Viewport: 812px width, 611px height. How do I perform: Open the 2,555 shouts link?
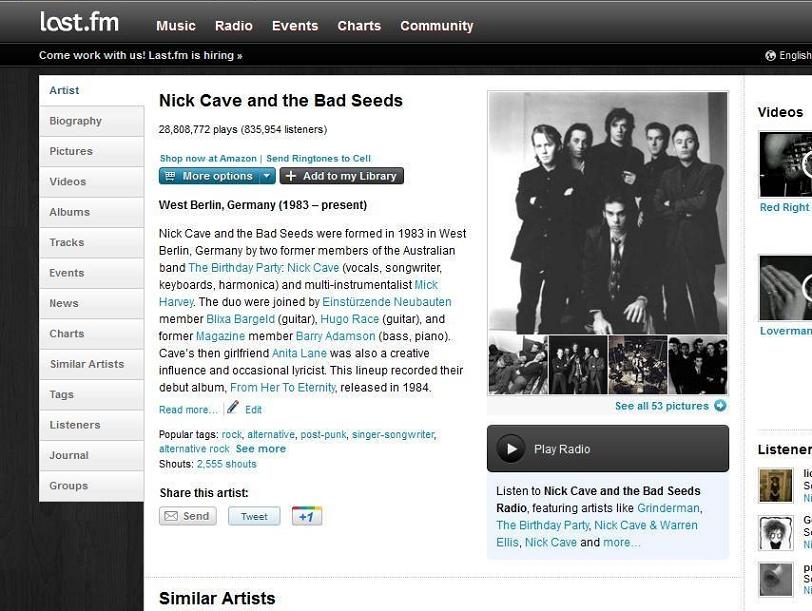pyautogui.click(x=226, y=464)
